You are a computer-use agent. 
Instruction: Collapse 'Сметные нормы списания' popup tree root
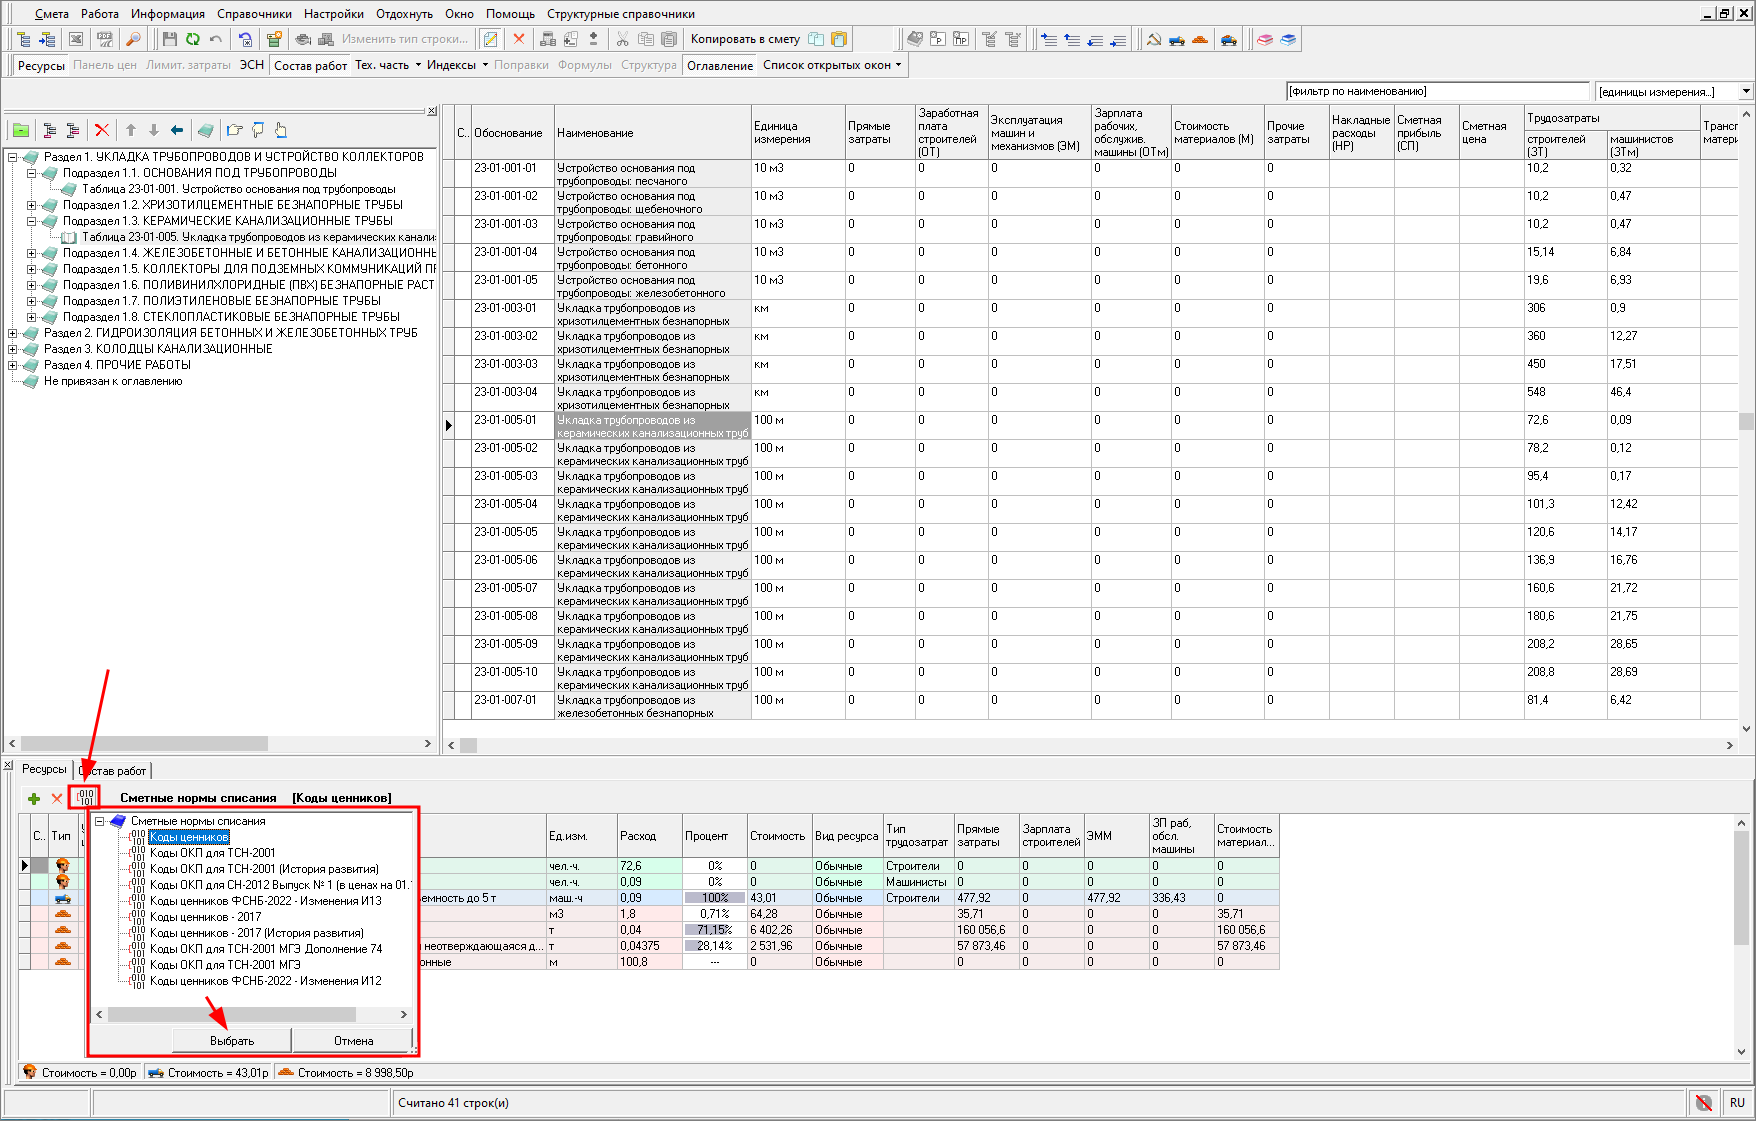pos(100,821)
